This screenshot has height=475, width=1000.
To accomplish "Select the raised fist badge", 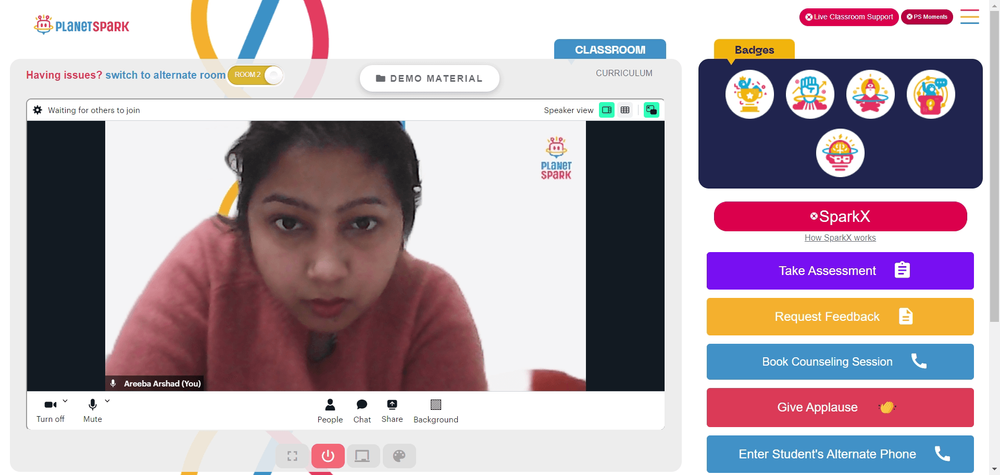I will pos(810,94).
